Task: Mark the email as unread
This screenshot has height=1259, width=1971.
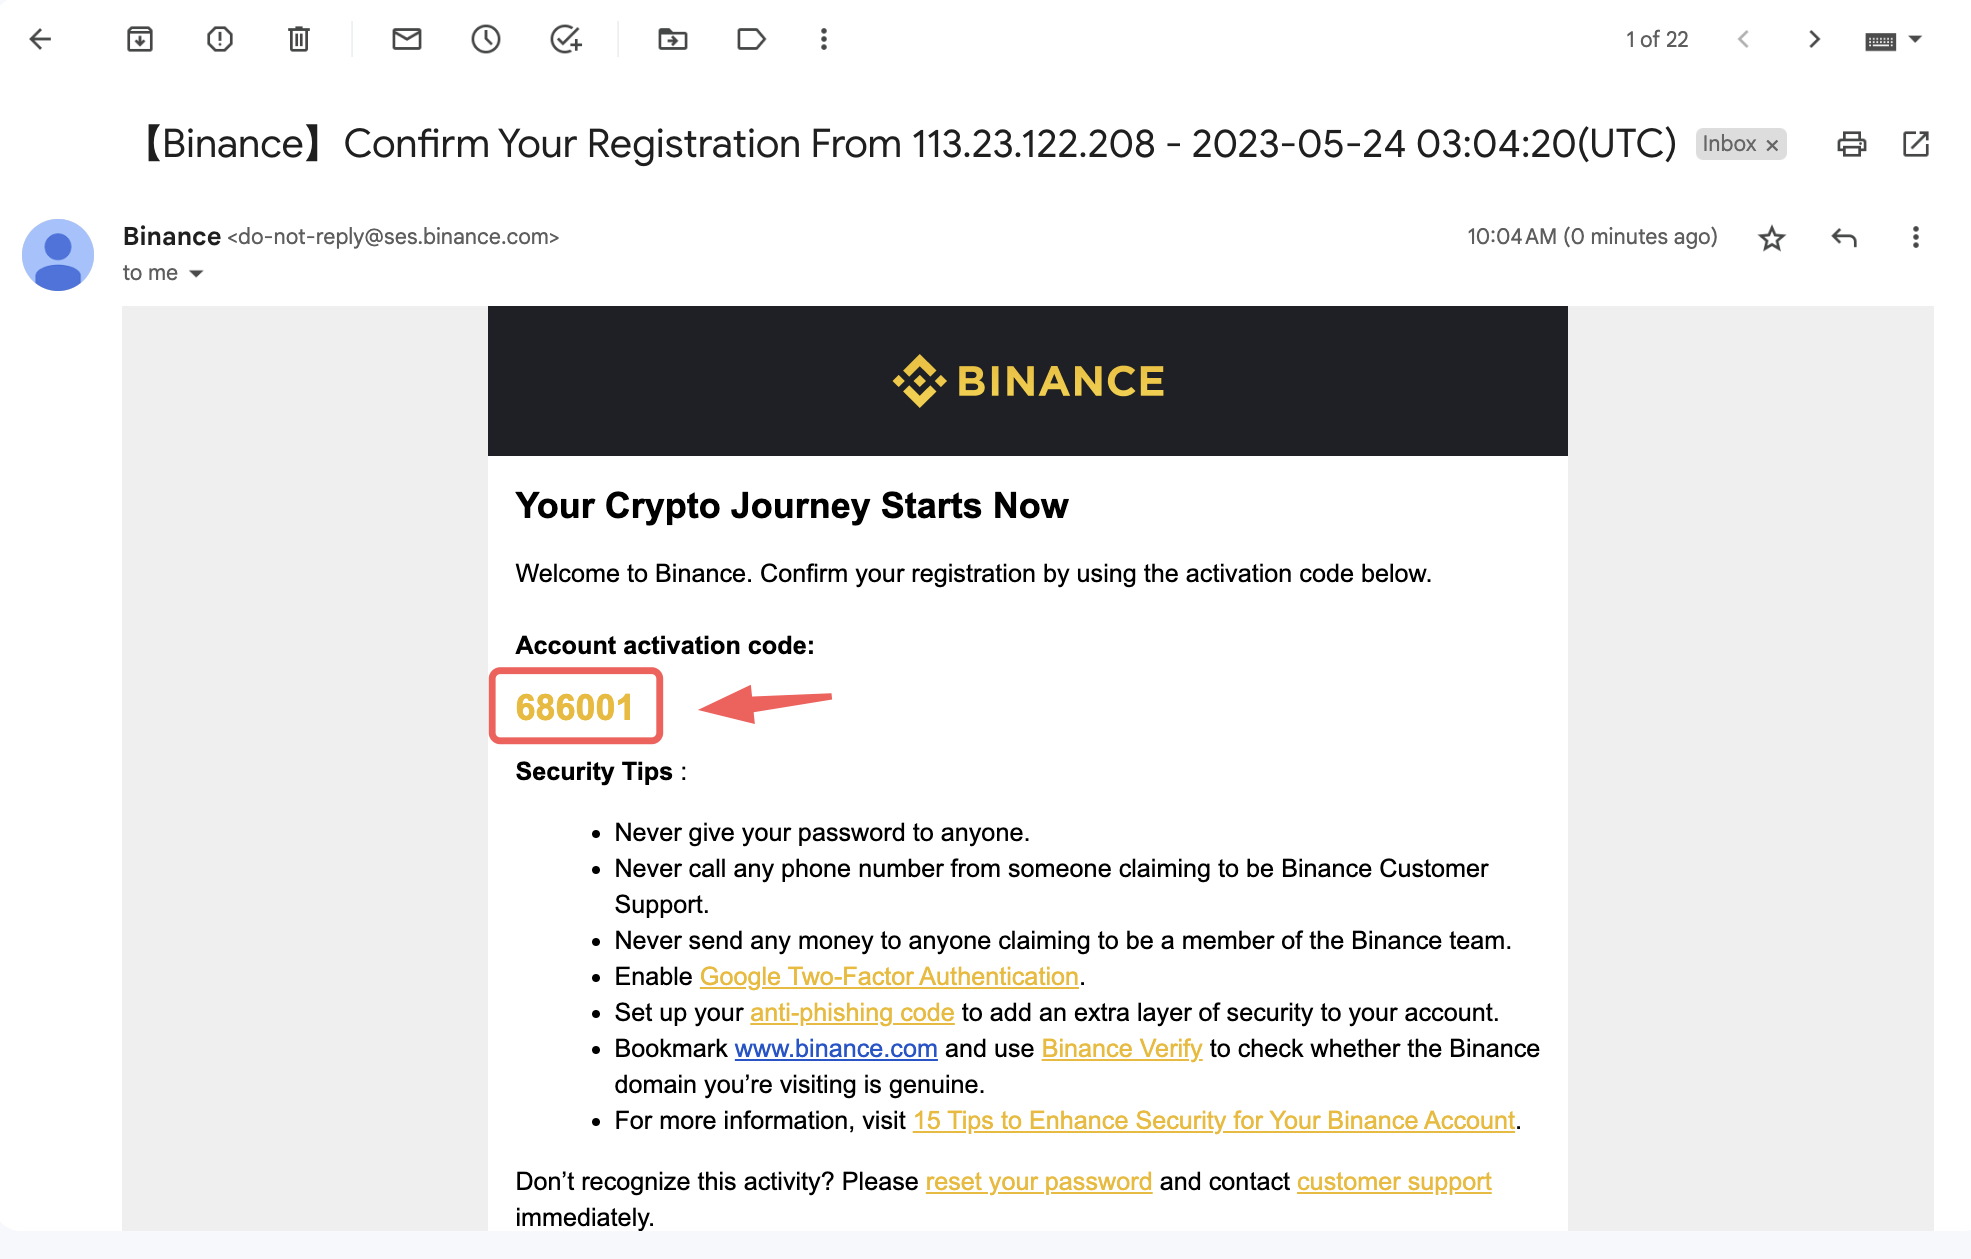Action: point(406,39)
